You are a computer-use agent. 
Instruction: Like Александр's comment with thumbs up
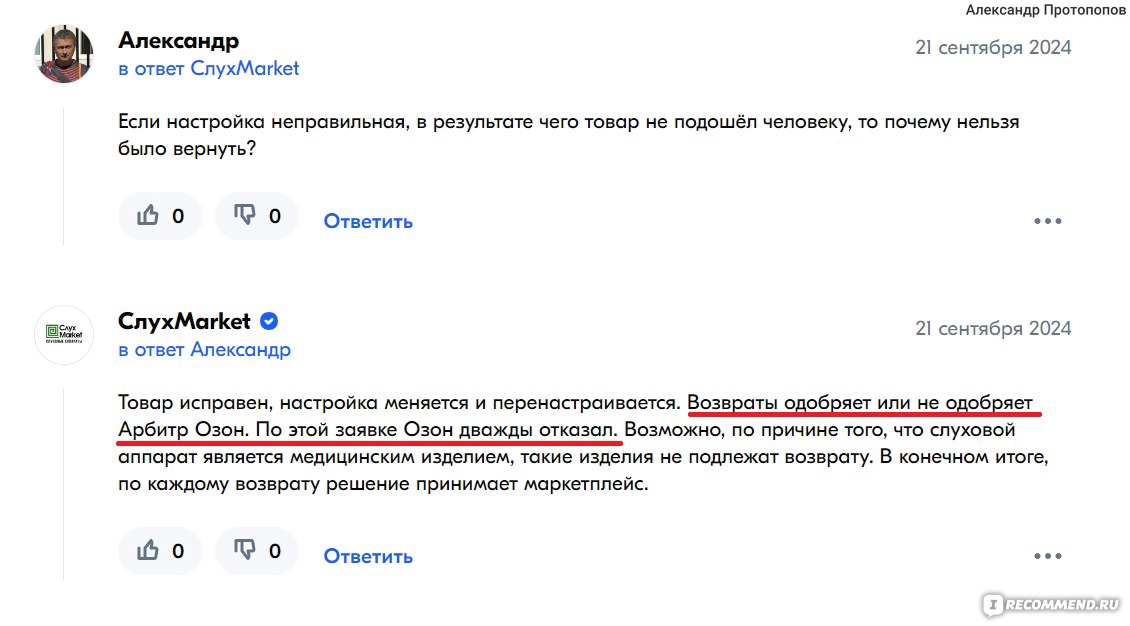(160, 215)
